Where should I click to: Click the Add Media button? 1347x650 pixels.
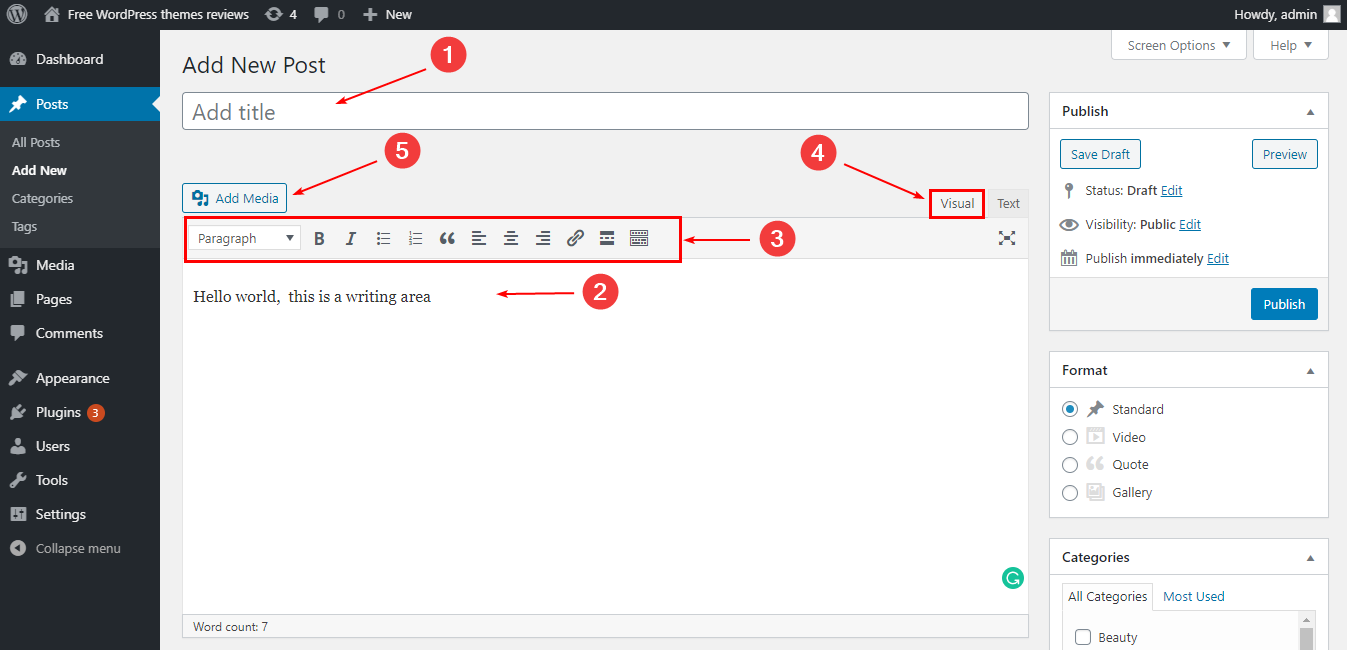coord(235,198)
